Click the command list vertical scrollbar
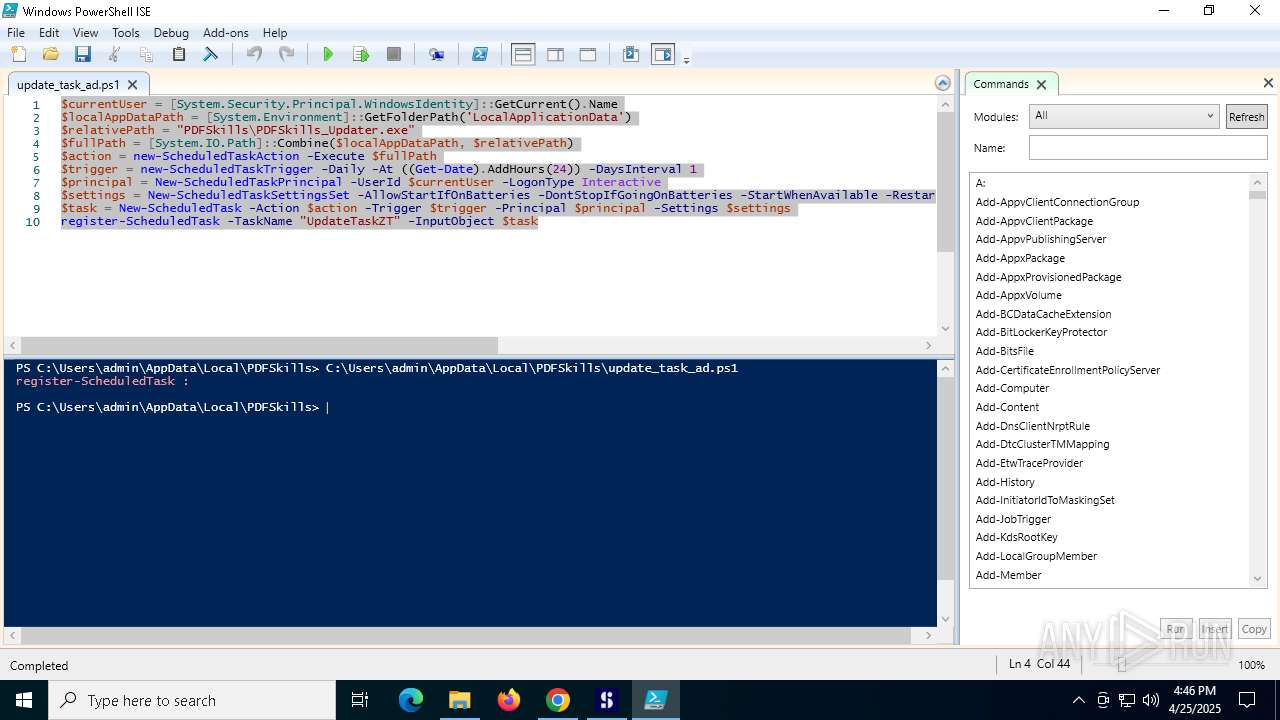Viewport: 1280px width, 720px height. click(1258, 380)
